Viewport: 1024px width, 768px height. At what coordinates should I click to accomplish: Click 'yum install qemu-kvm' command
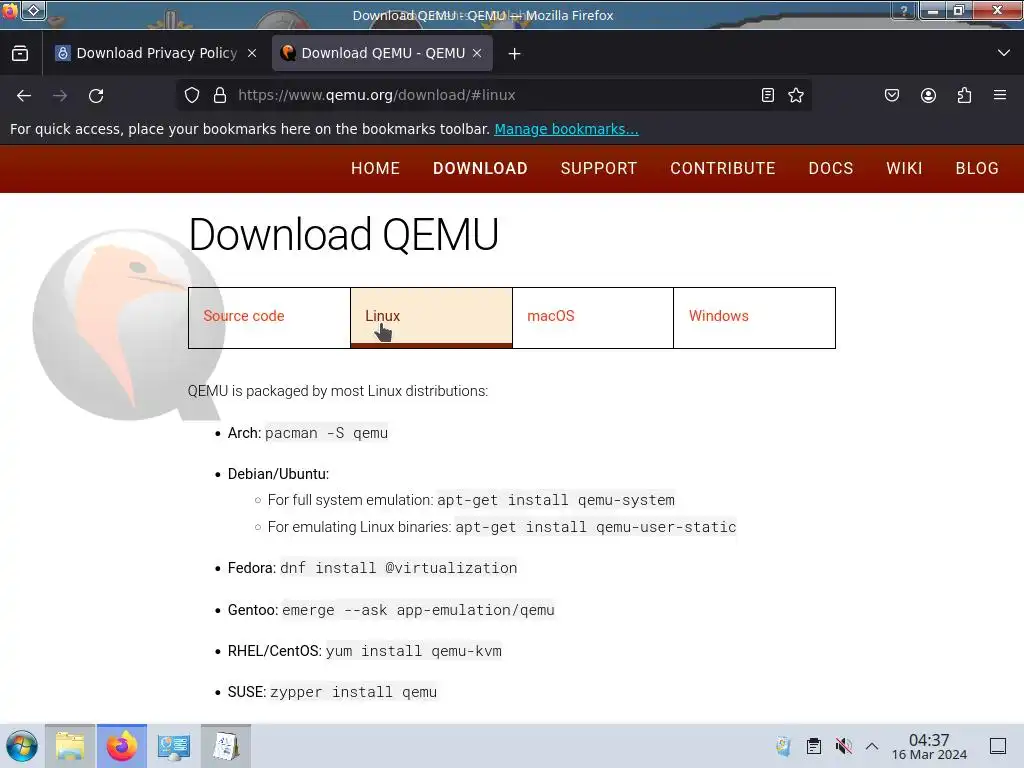(x=414, y=651)
